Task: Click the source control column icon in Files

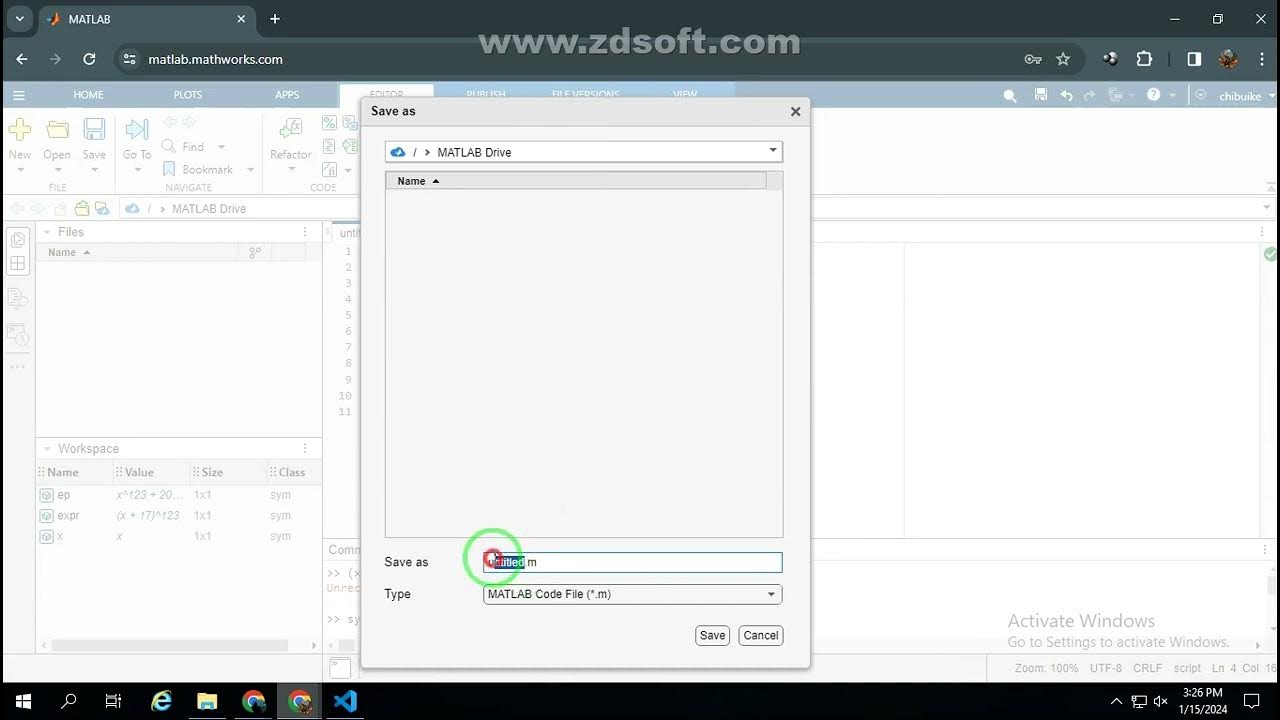Action: tap(255, 252)
